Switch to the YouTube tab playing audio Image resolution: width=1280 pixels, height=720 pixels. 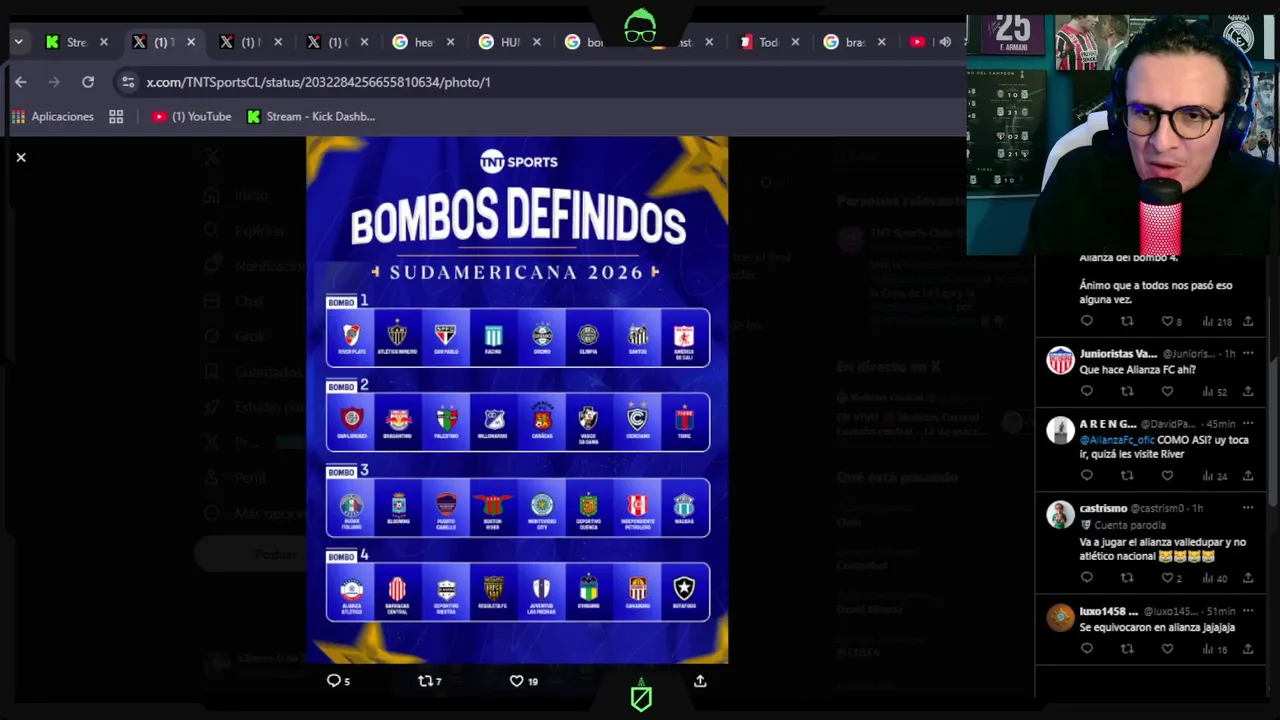930,42
